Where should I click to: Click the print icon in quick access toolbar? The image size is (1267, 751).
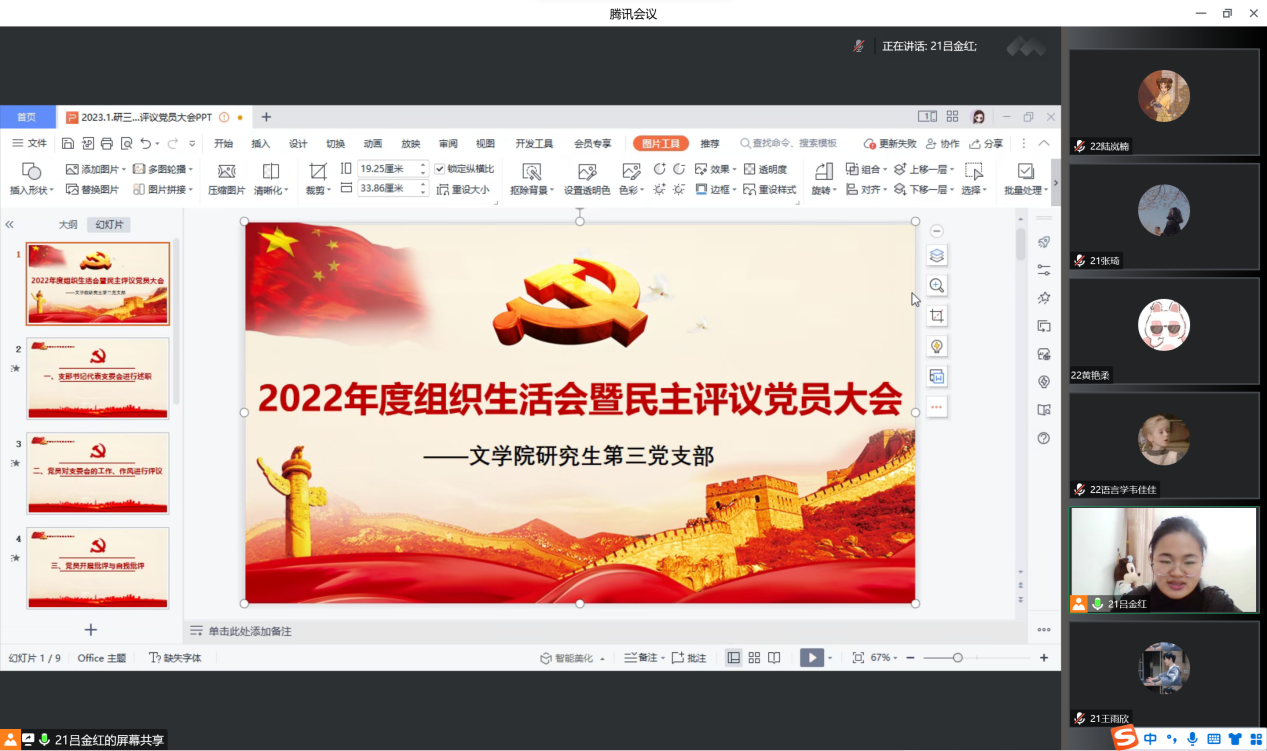(x=106, y=144)
